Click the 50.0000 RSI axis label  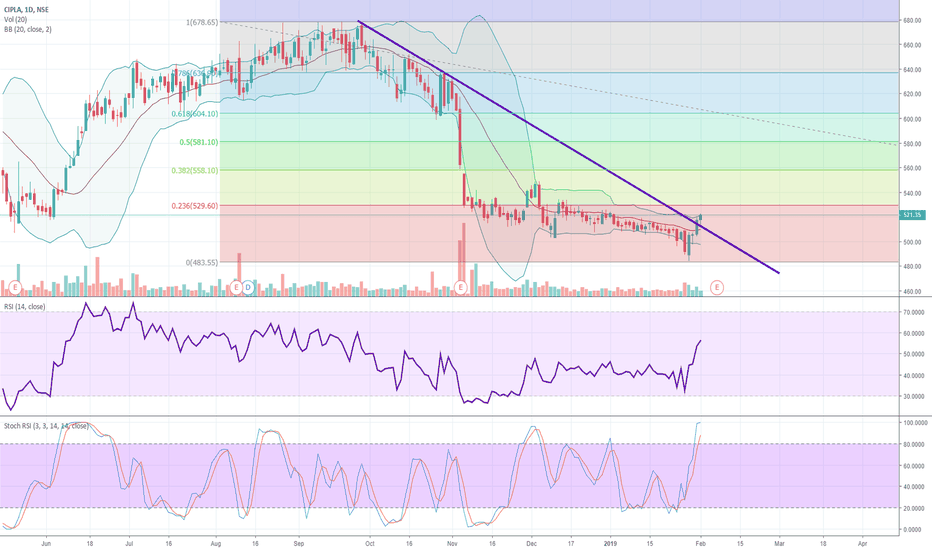pyautogui.click(x=914, y=354)
